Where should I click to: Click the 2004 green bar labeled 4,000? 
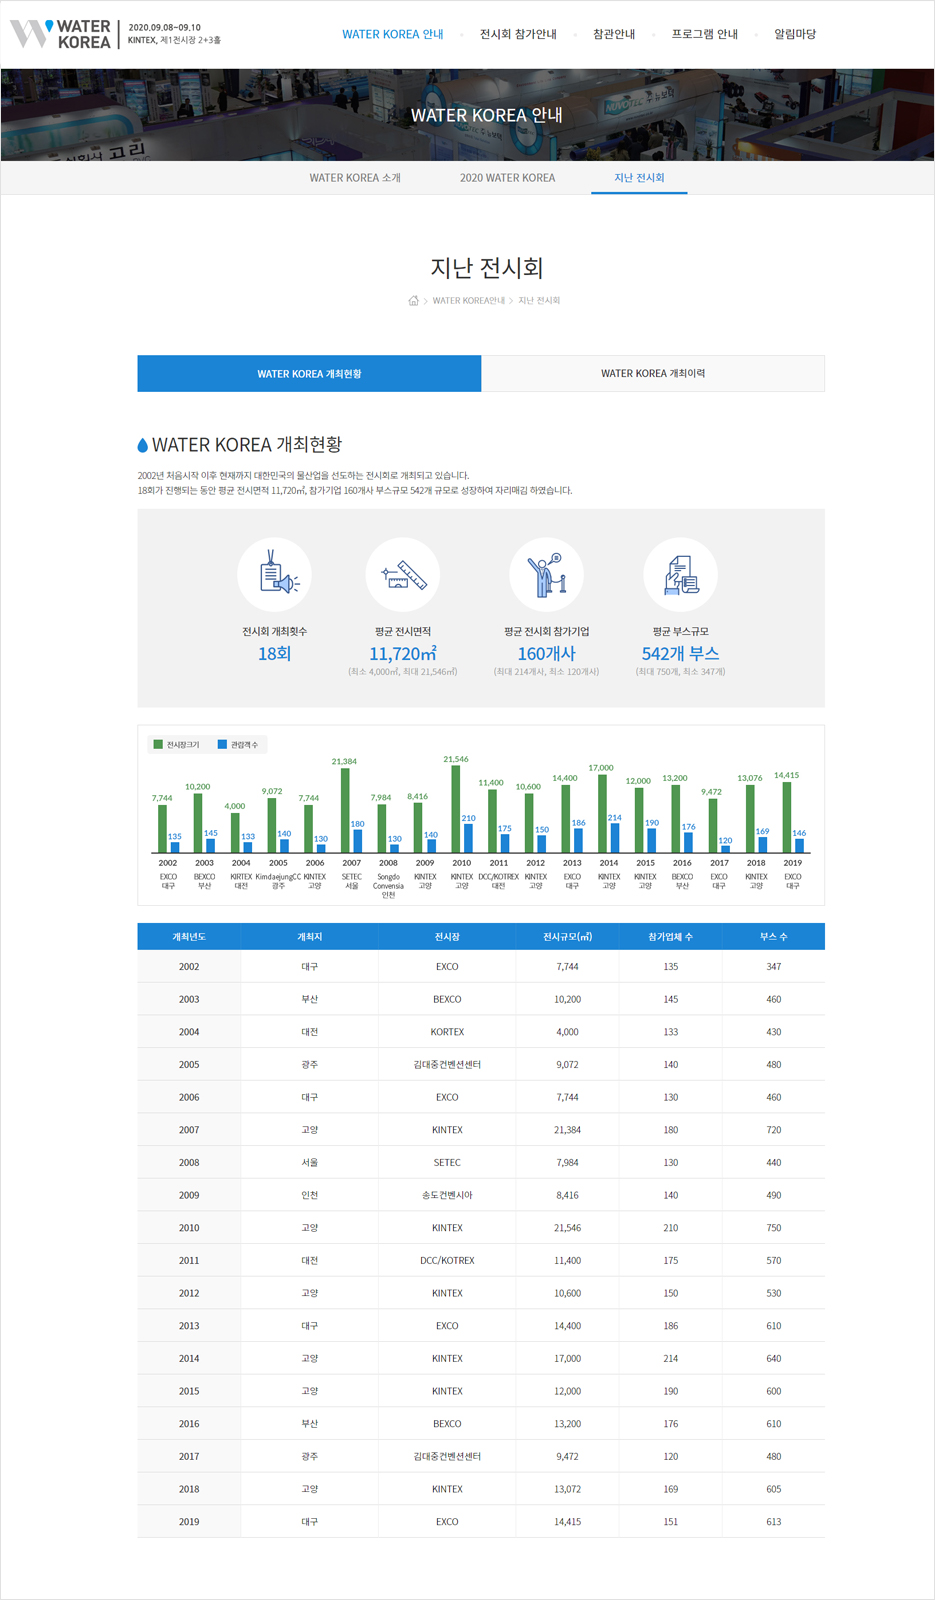(235, 833)
